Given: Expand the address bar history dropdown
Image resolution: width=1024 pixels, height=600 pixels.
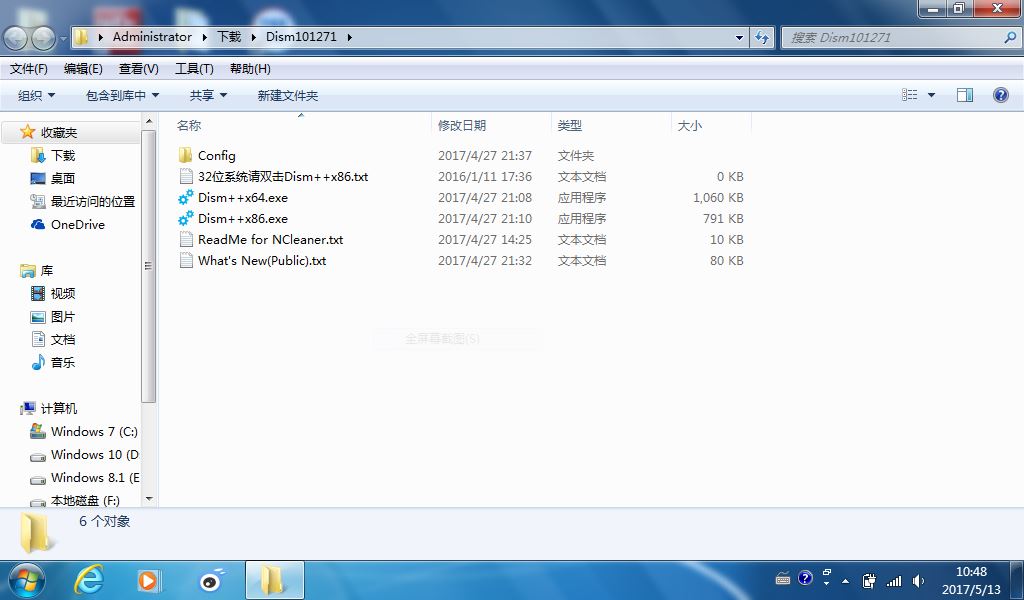Looking at the screenshot, I should [x=739, y=37].
